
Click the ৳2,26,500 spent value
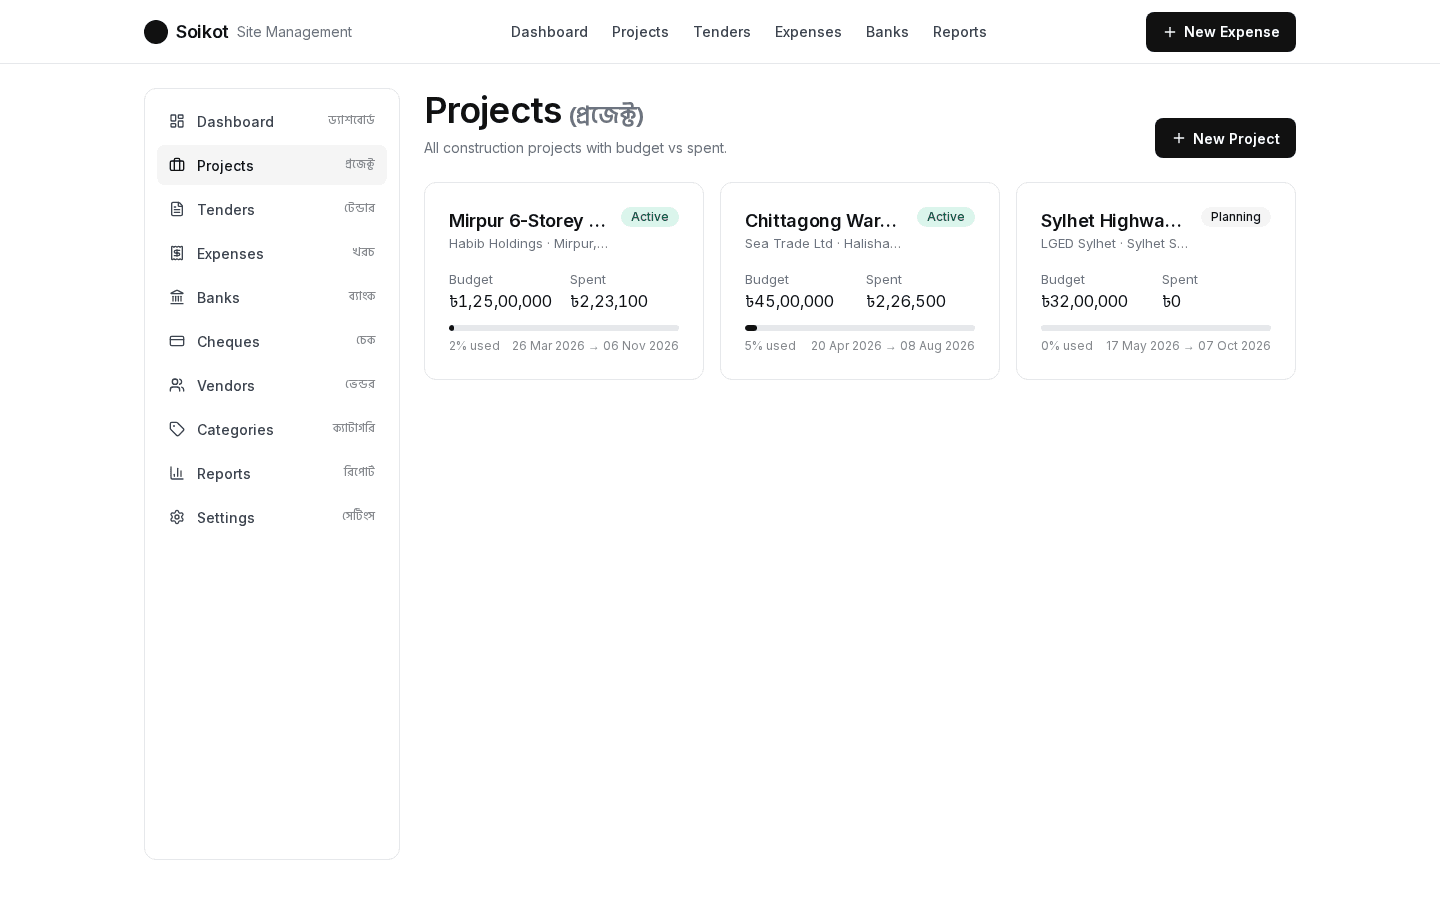[906, 301]
